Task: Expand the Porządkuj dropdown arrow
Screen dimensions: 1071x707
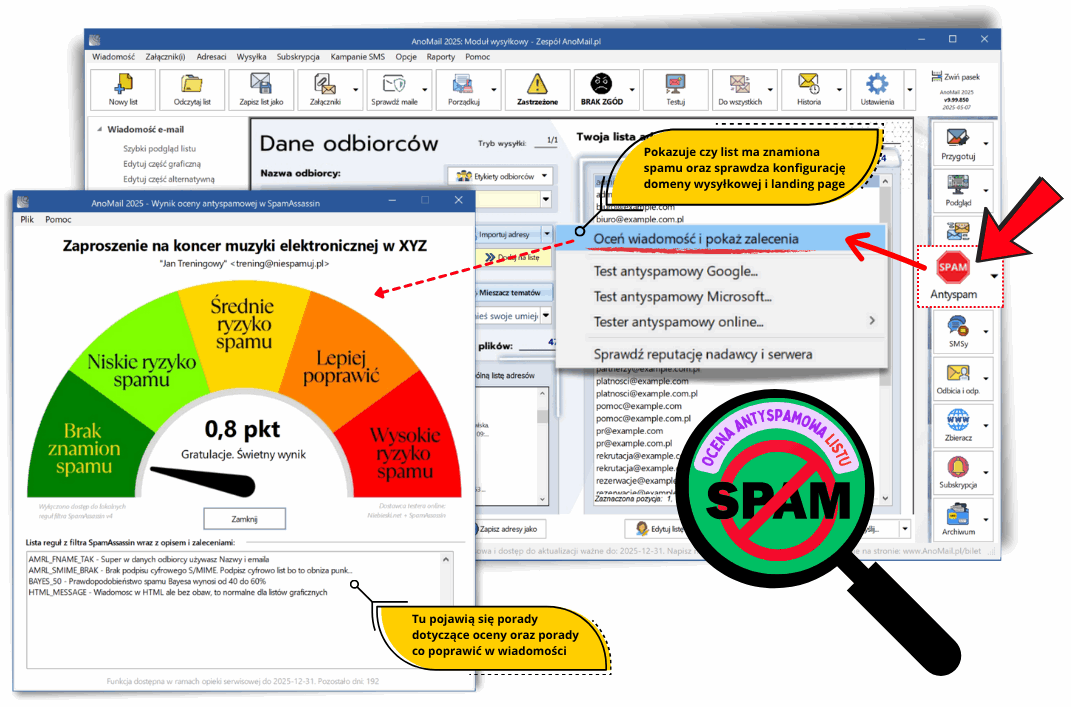Action: (494, 89)
